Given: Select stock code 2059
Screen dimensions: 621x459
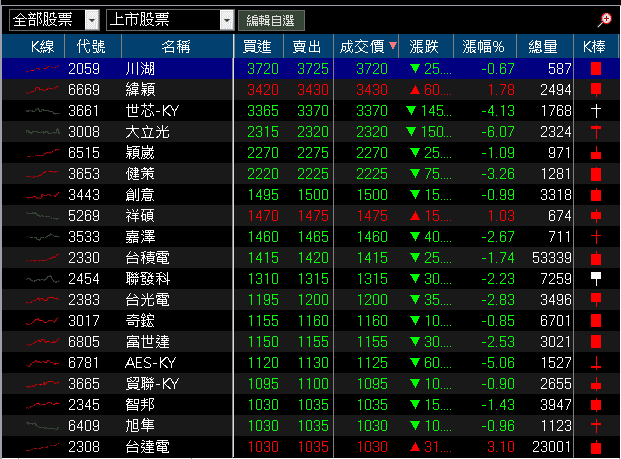Looking at the screenshot, I should pyautogui.click(x=84, y=69).
